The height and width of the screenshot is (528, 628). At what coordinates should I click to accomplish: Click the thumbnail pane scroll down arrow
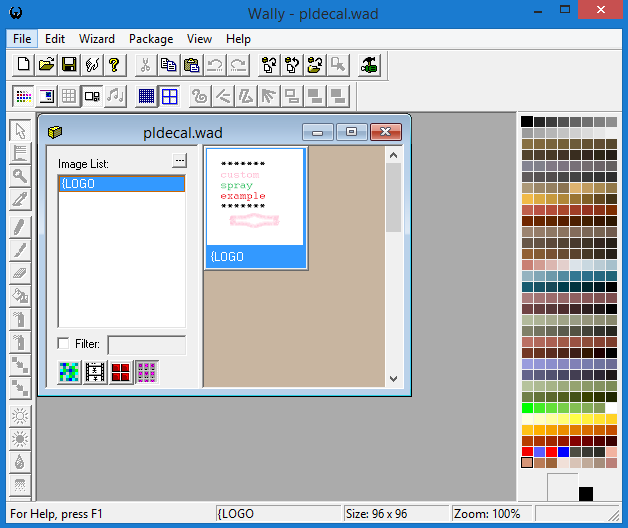[x=393, y=379]
